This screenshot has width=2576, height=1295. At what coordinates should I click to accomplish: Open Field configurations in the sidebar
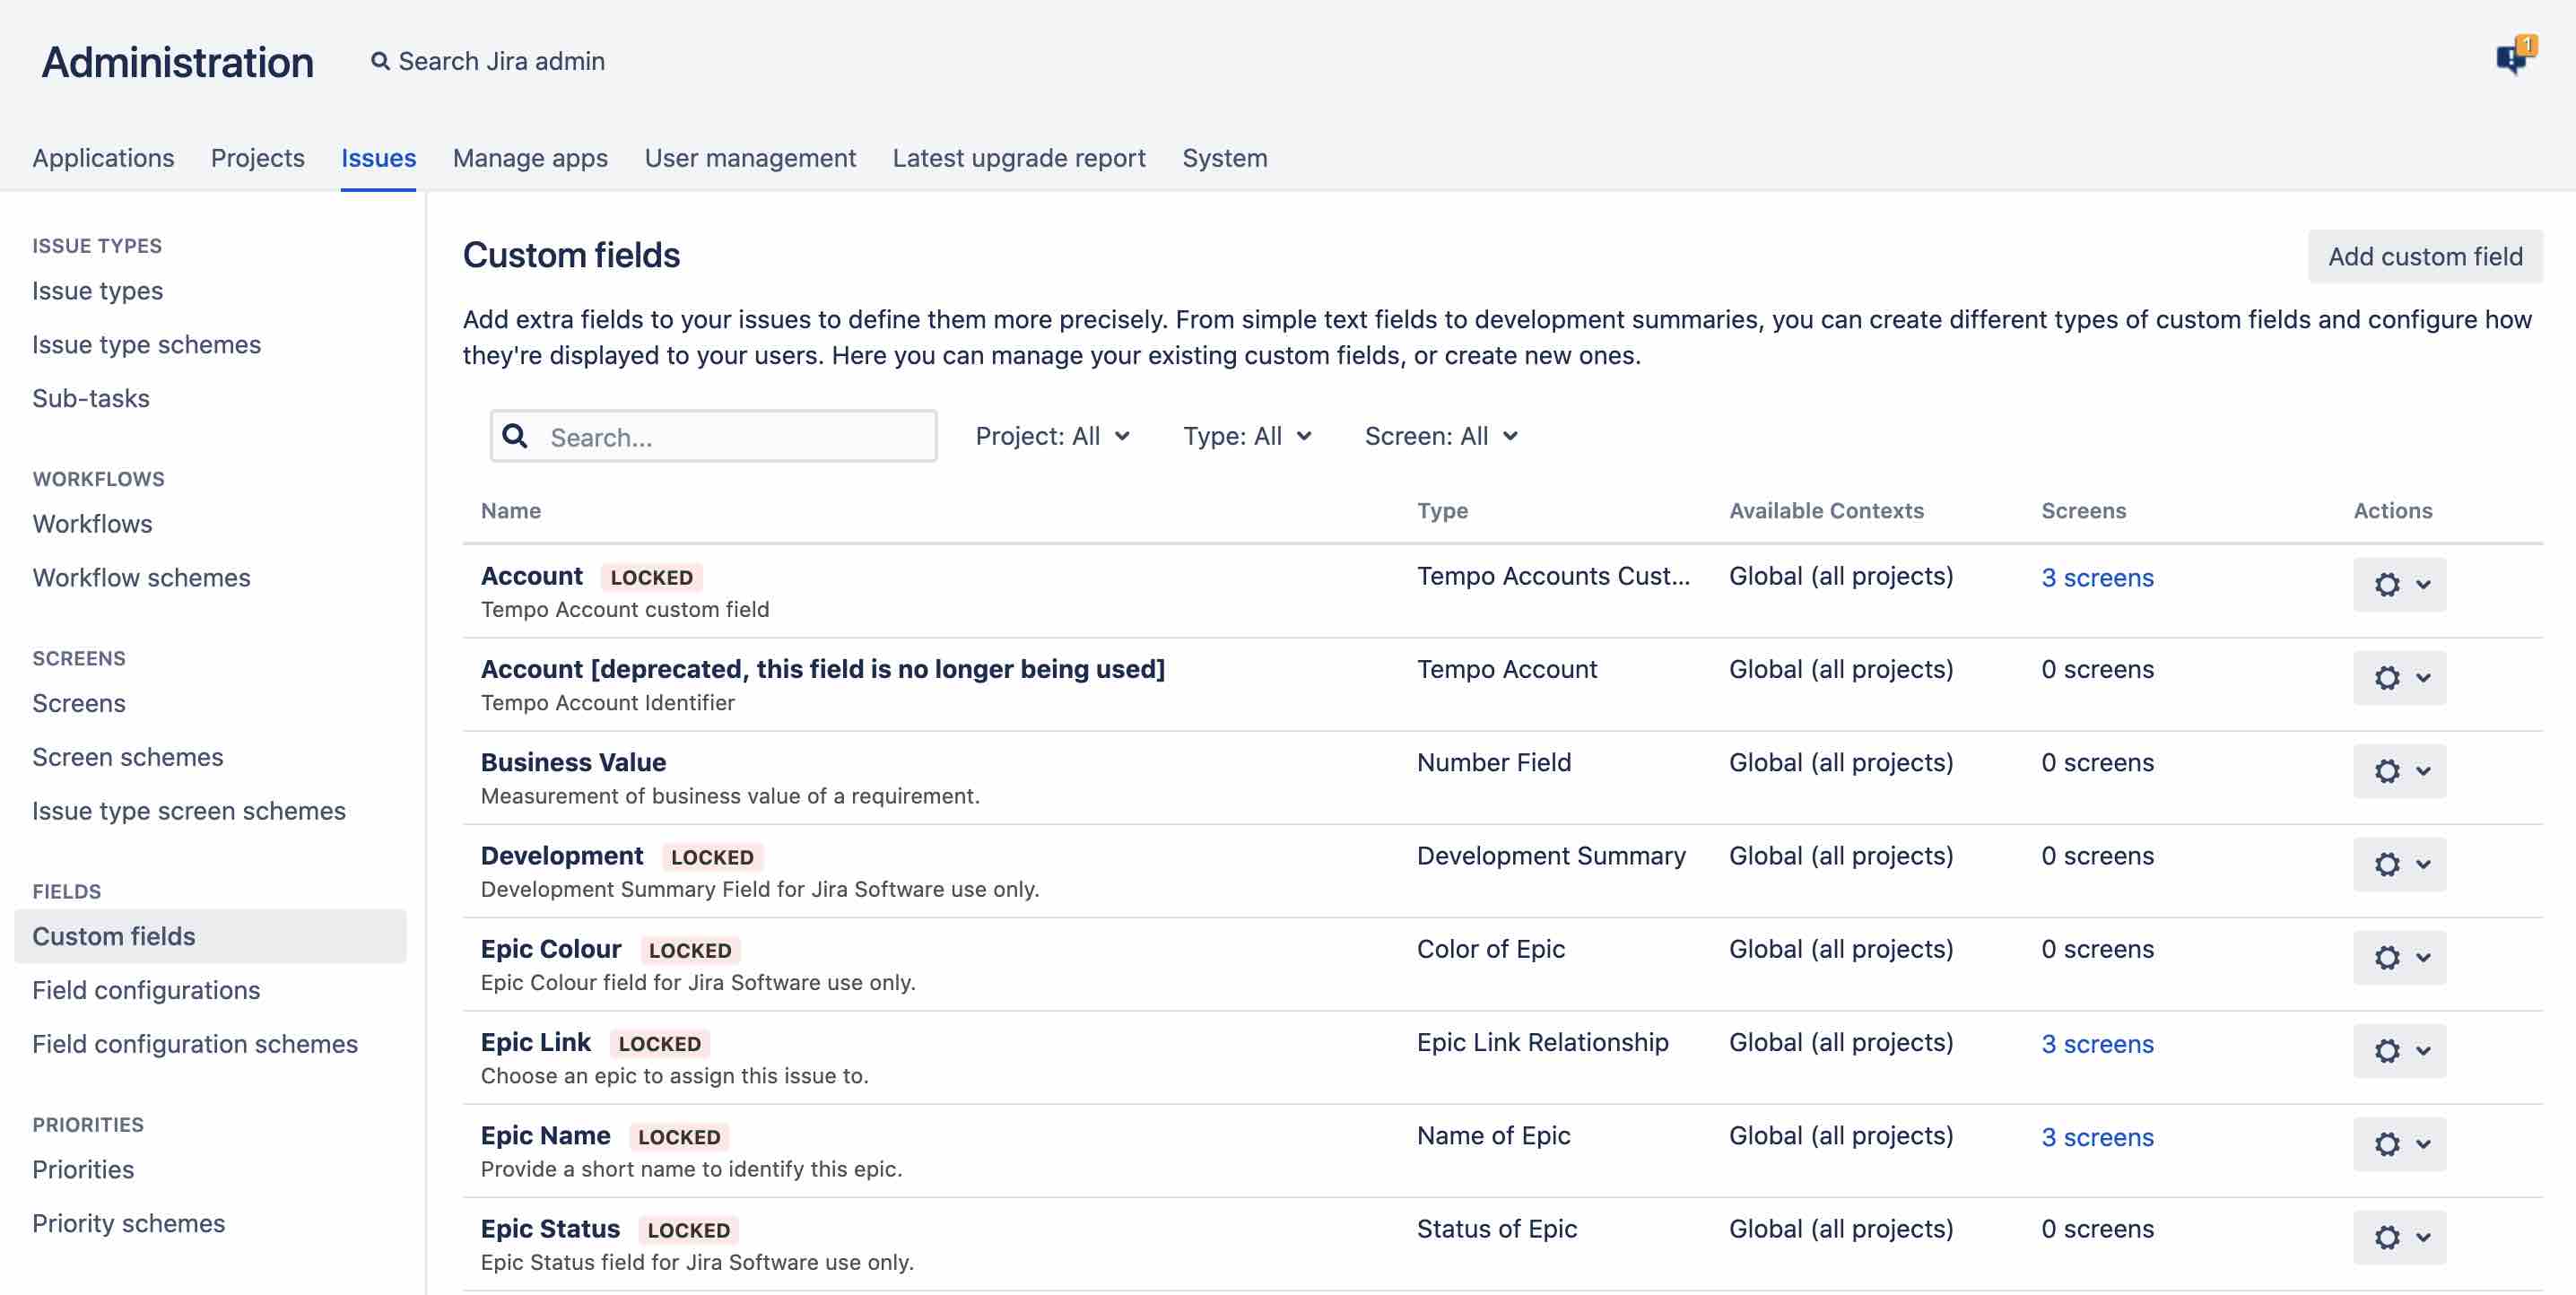(146, 990)
